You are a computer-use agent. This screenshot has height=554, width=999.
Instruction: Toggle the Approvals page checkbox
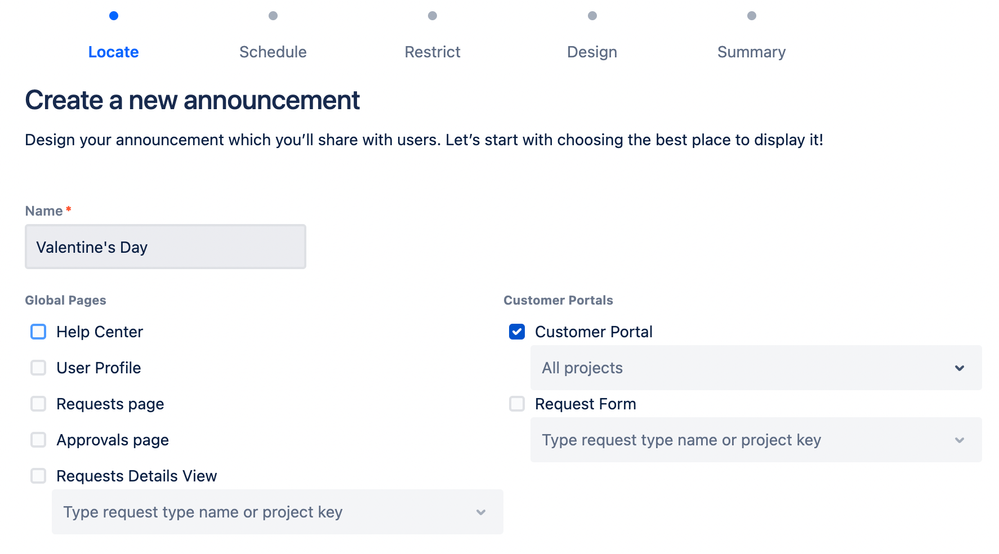coord(38,440)
